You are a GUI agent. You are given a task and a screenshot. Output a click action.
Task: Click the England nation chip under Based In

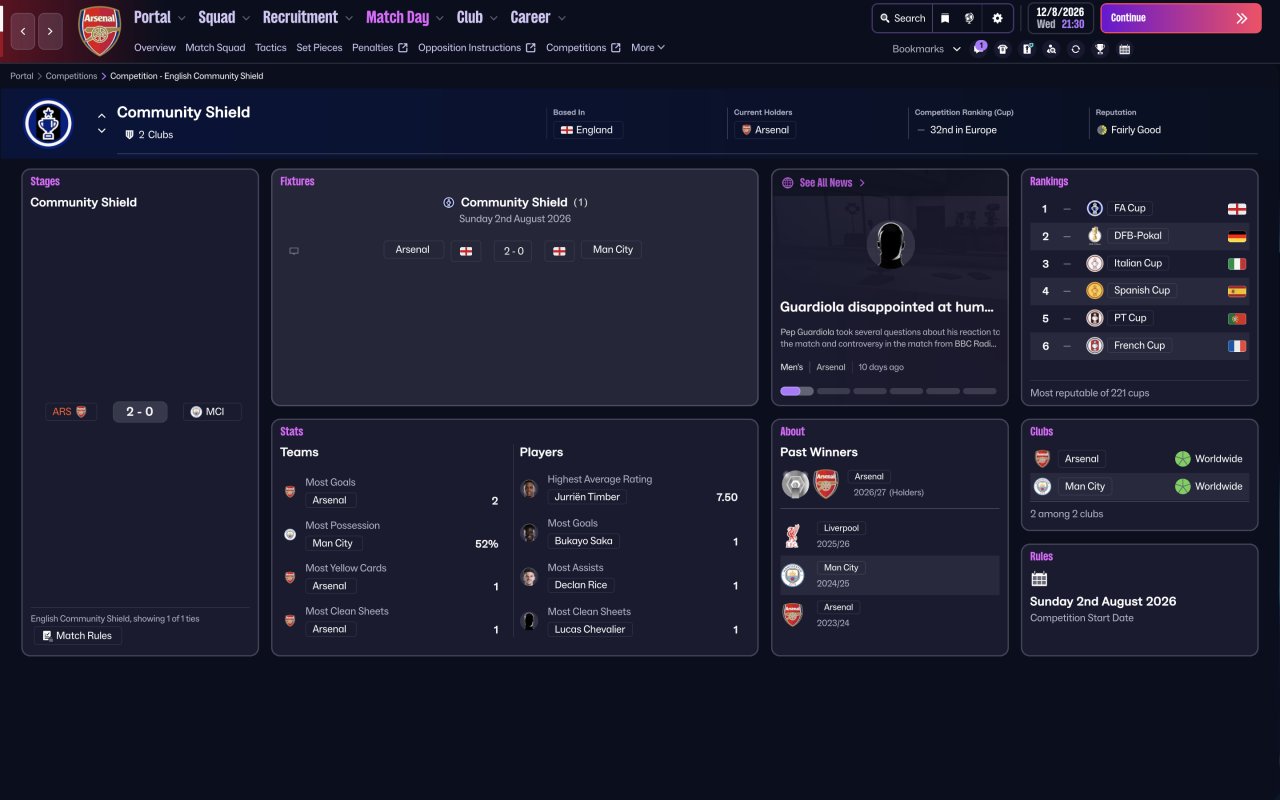tap(588, 130)
